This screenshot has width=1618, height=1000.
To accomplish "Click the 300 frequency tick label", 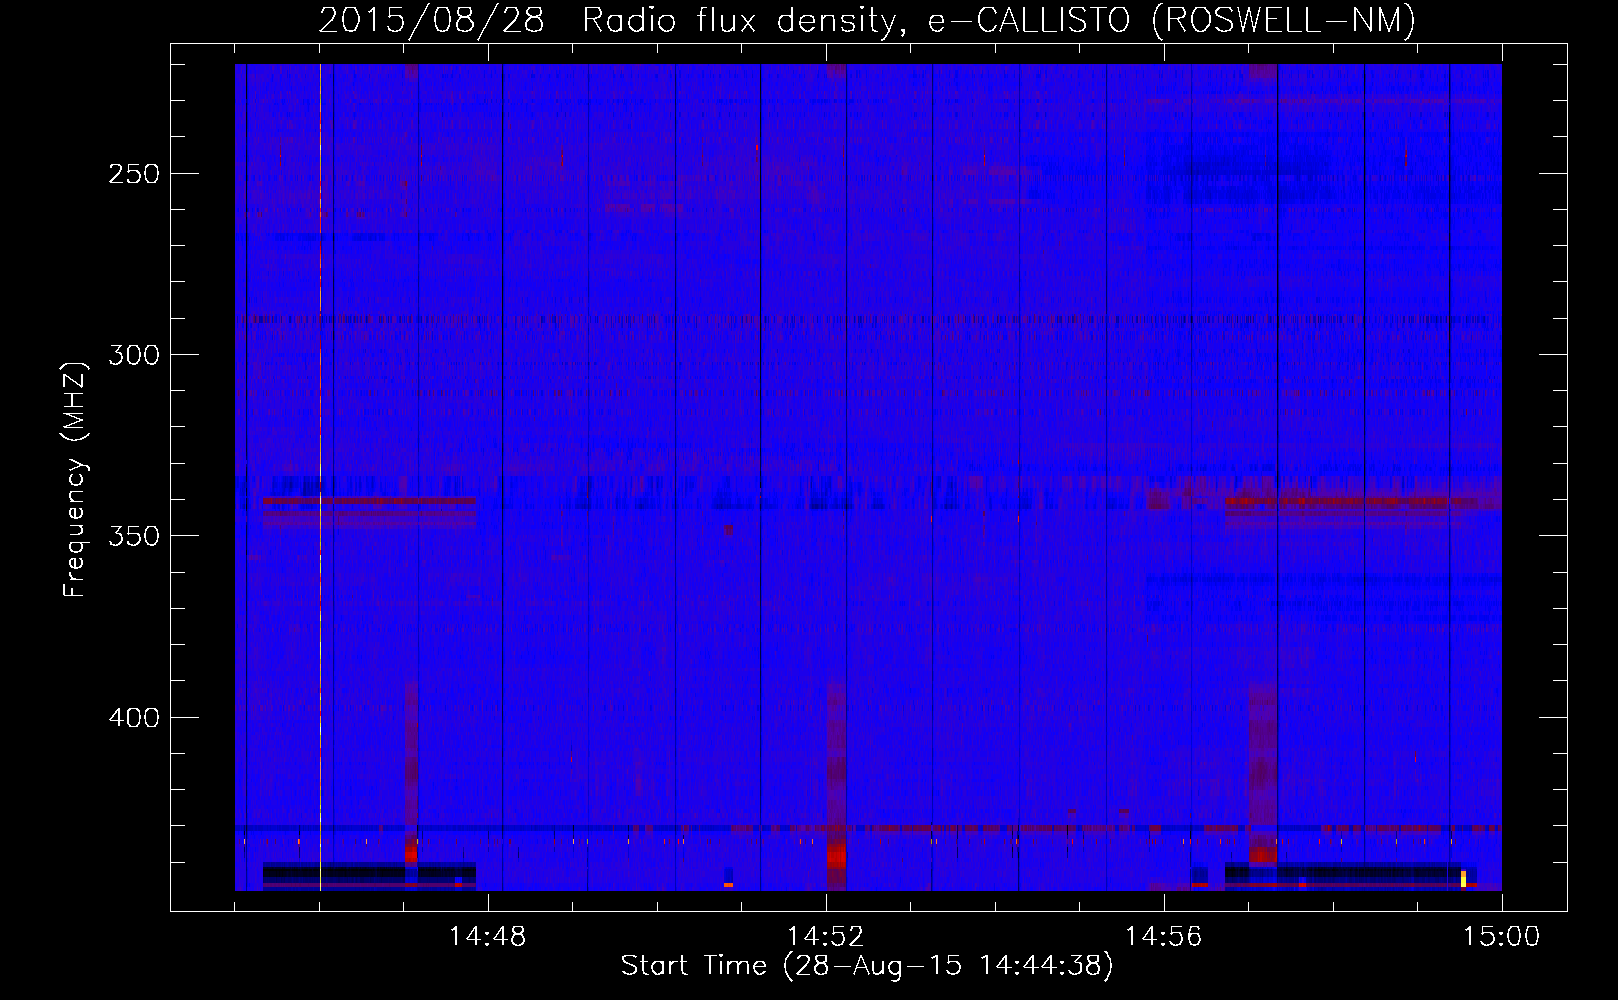I will (x=134, y=355).
